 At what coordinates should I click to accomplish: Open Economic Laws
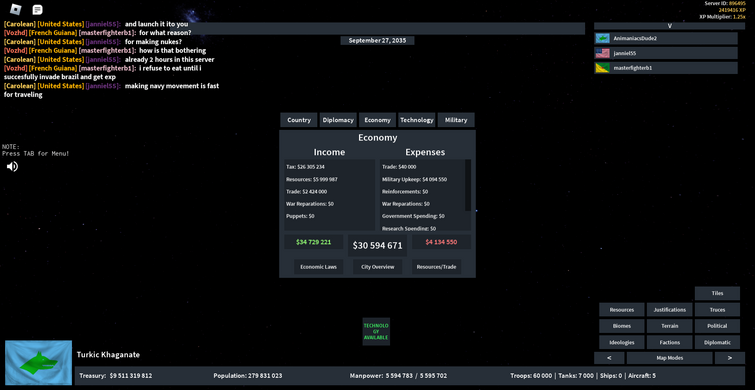[x=318, y=267]
